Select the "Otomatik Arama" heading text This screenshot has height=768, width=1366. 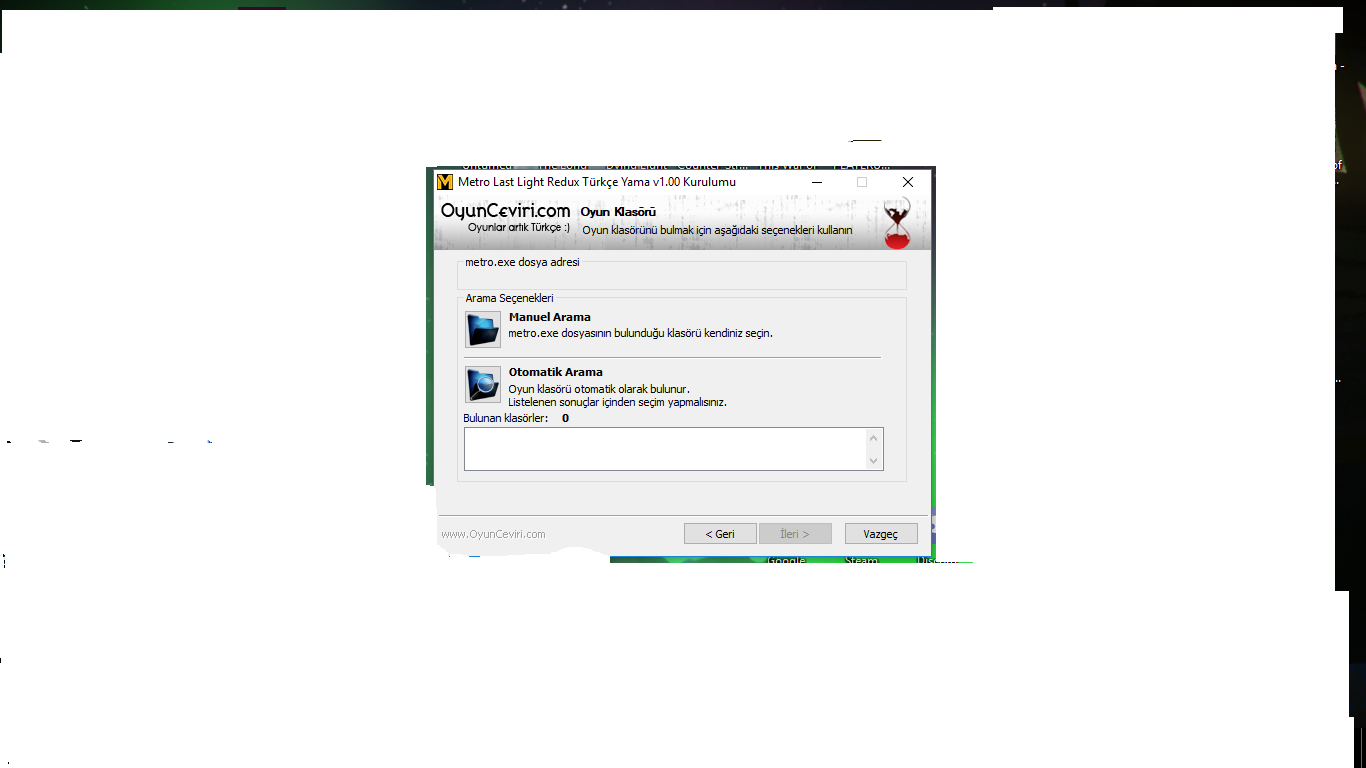point(556,372)
